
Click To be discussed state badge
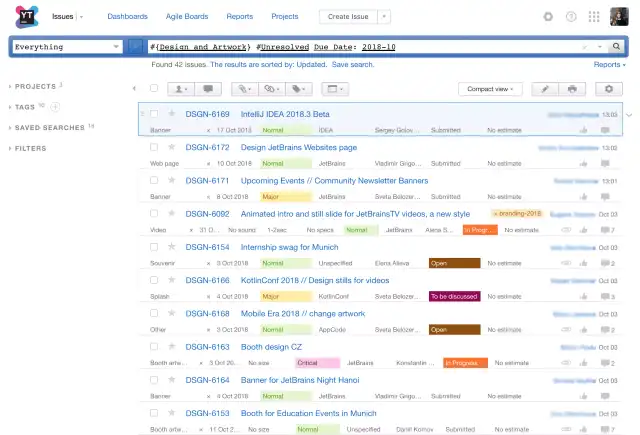click(454, 296)
